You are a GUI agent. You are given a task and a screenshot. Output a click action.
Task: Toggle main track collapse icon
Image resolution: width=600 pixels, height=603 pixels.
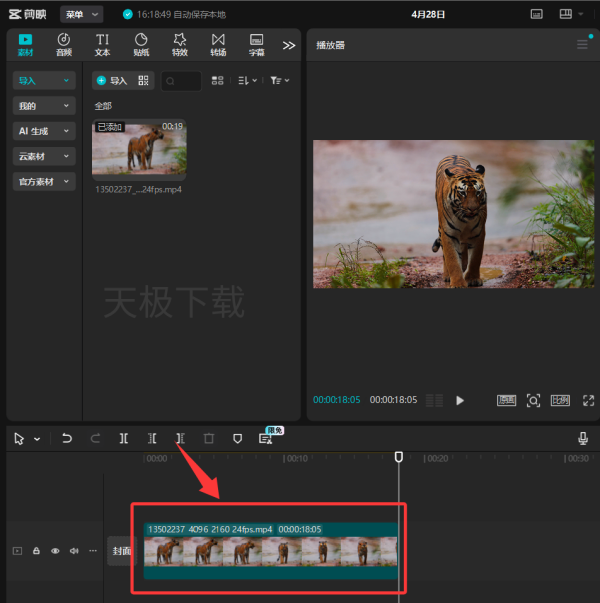pos(17,551)
